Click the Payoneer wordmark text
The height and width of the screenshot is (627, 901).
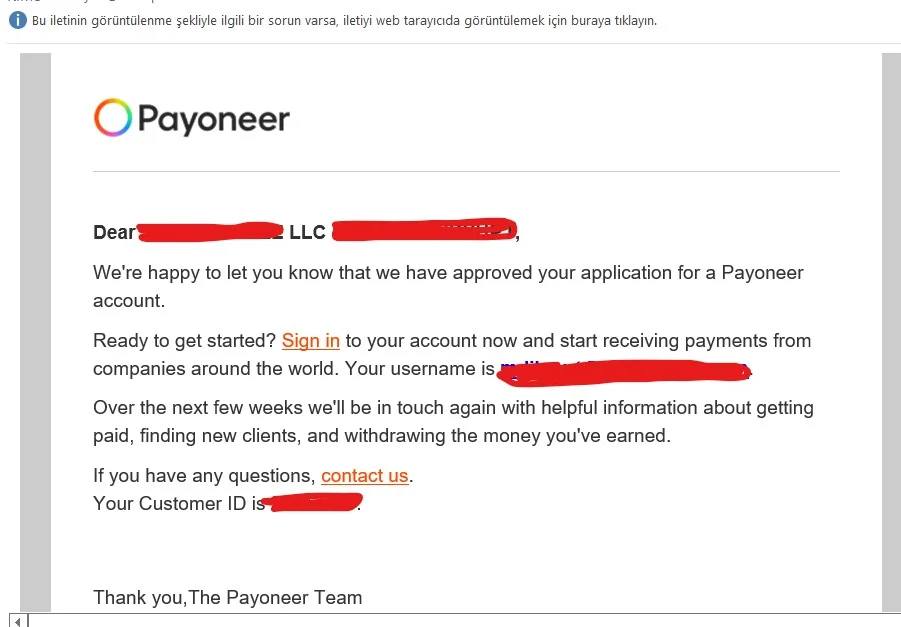point(214,119)
